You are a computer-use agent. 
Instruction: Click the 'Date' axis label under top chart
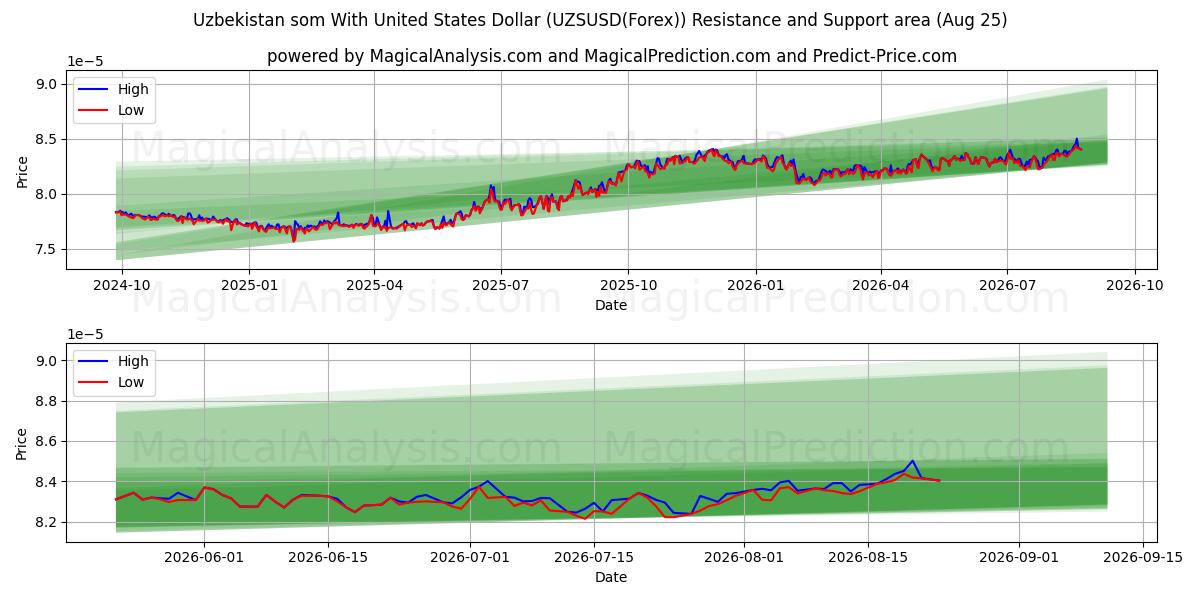tap(611, 305)
